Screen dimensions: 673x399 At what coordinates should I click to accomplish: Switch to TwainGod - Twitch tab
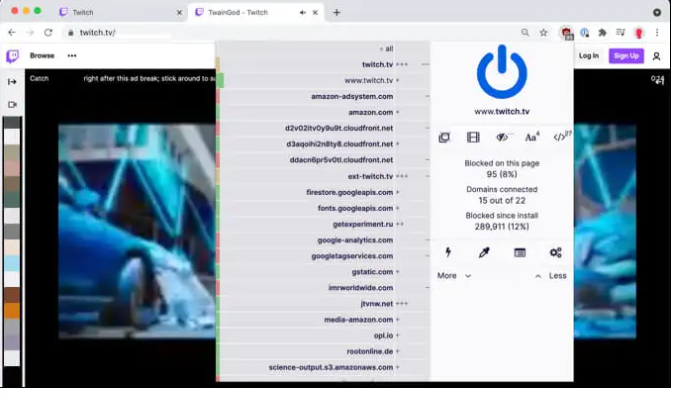point(256,12)
